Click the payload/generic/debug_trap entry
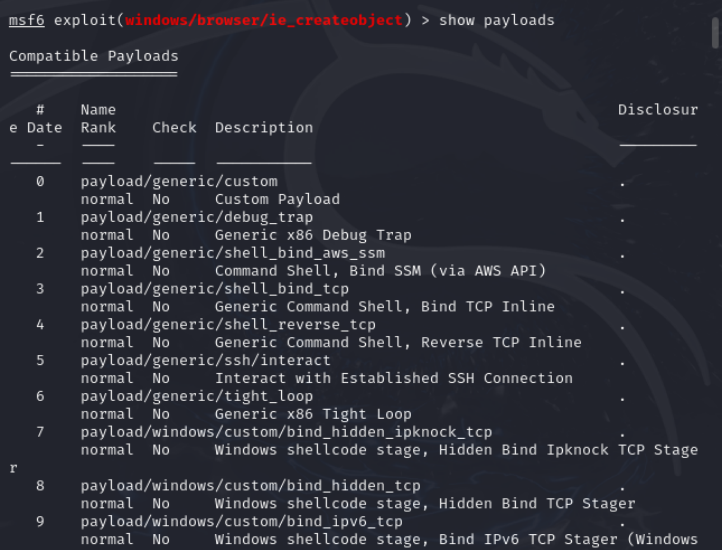The image size is (722, 550). tap(196, 217)
